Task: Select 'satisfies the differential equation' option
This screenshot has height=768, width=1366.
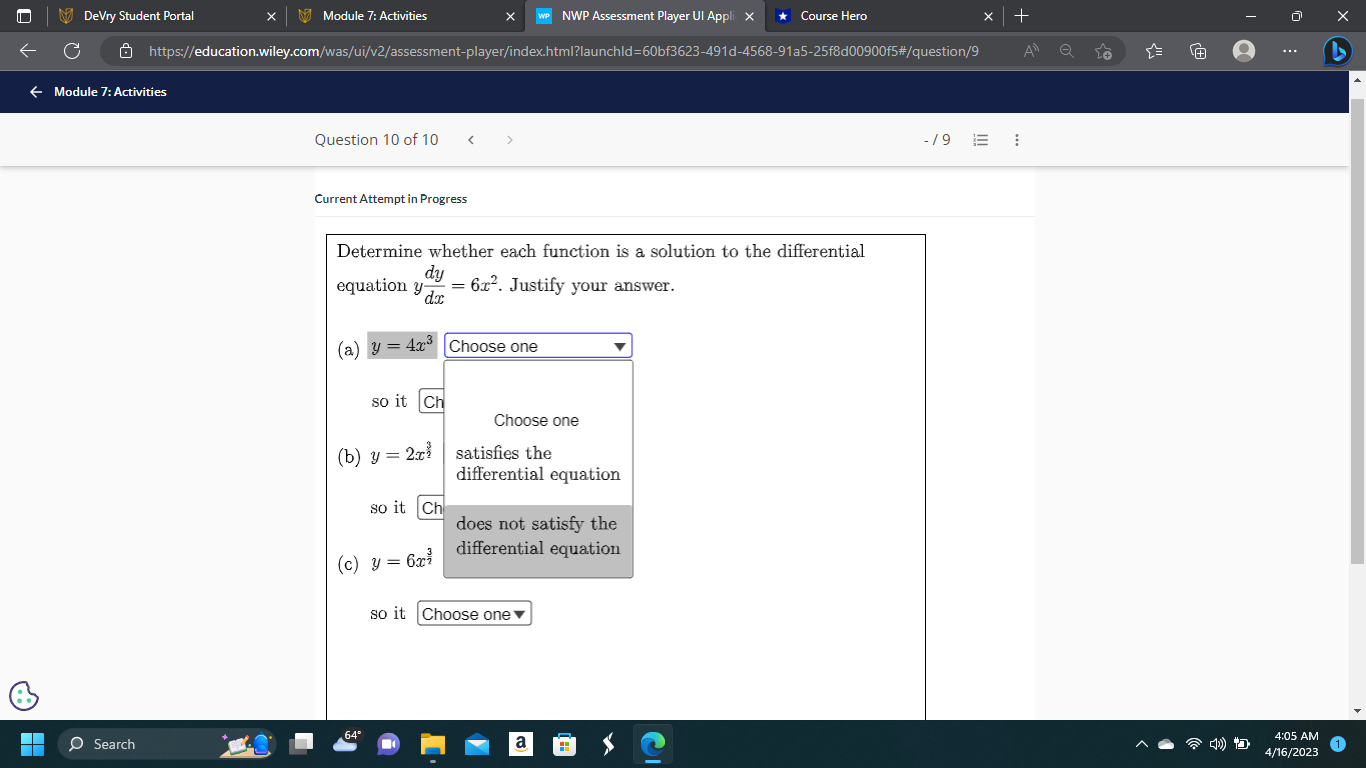Action: [x=537, y=463]
